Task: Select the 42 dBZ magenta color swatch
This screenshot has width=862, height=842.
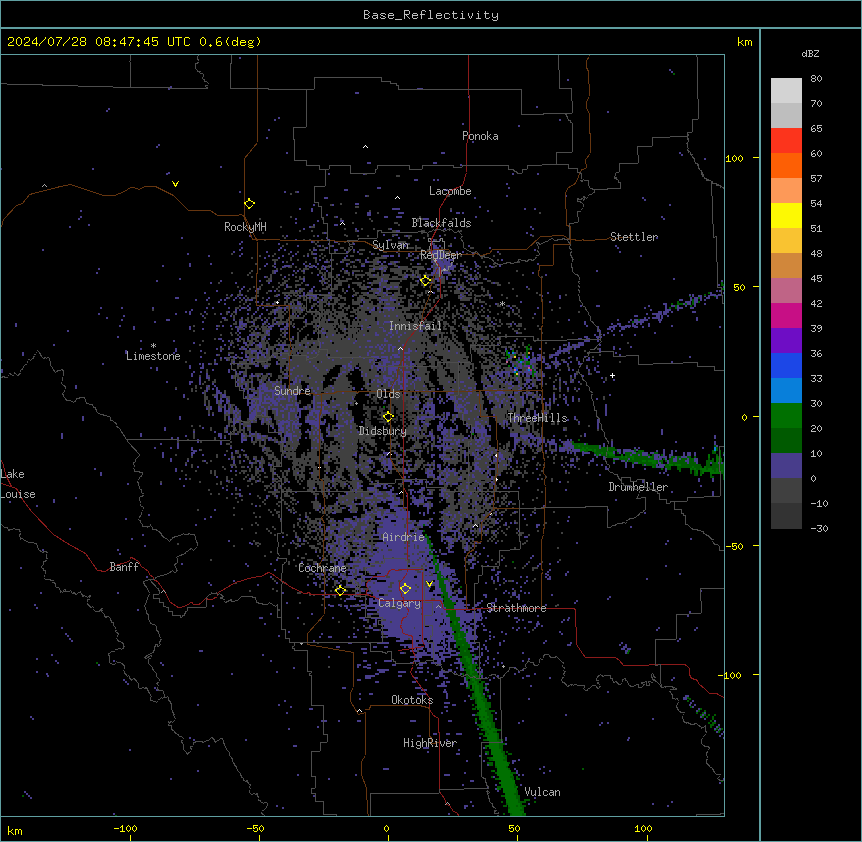Action: pos(786,315)
